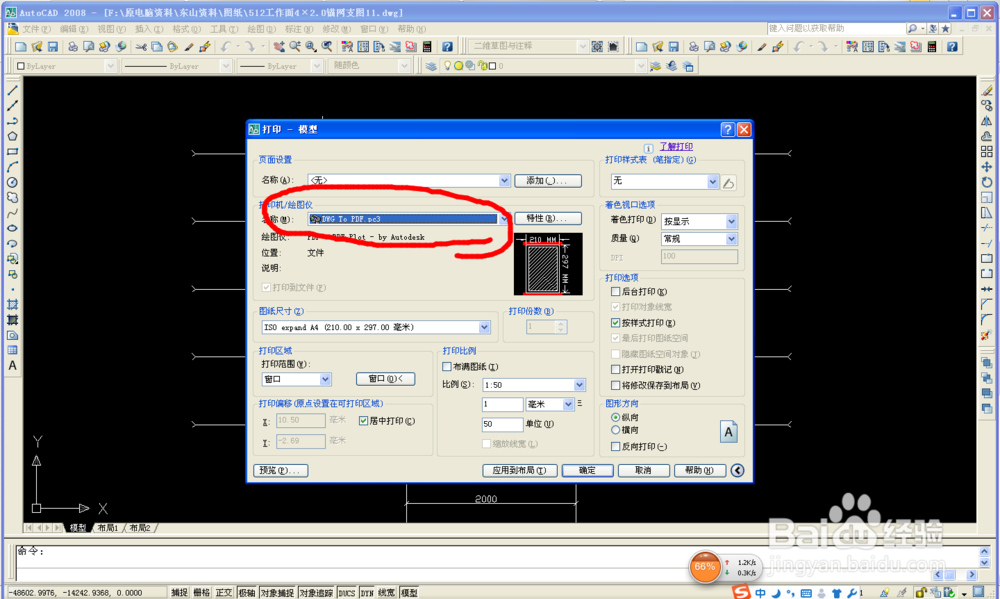Toggle the 按样式打印 checkbox
This screenshot has width=1000, height=599.
tap(615, 323)
